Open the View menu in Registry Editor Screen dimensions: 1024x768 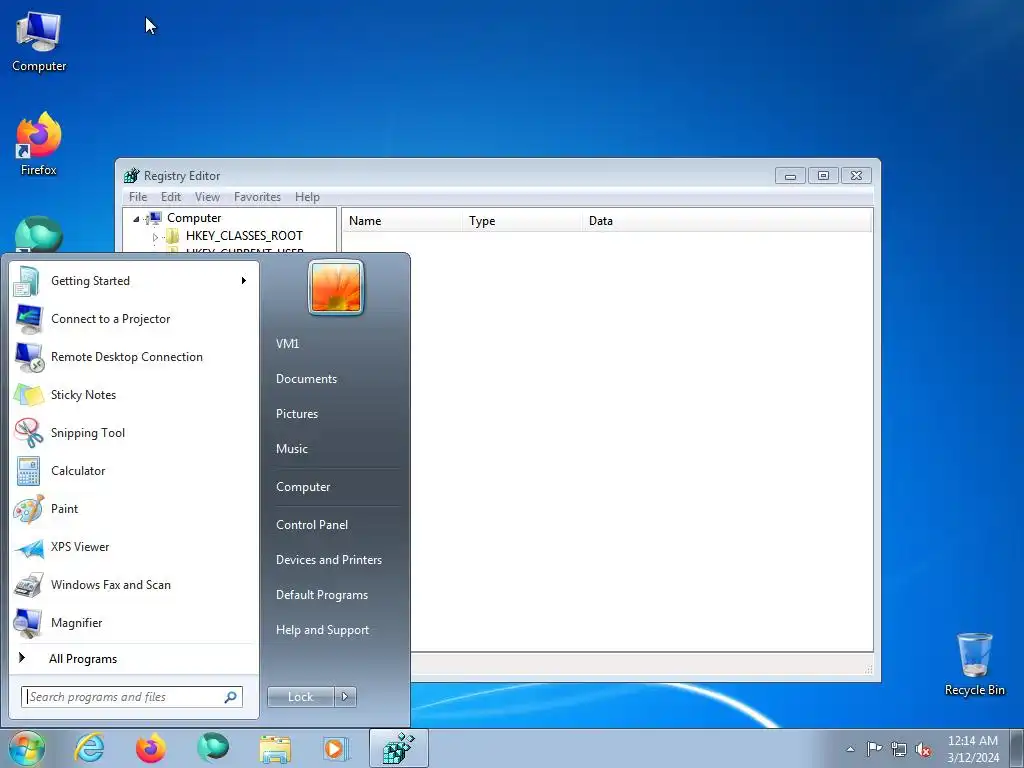[x=207, y=197]
